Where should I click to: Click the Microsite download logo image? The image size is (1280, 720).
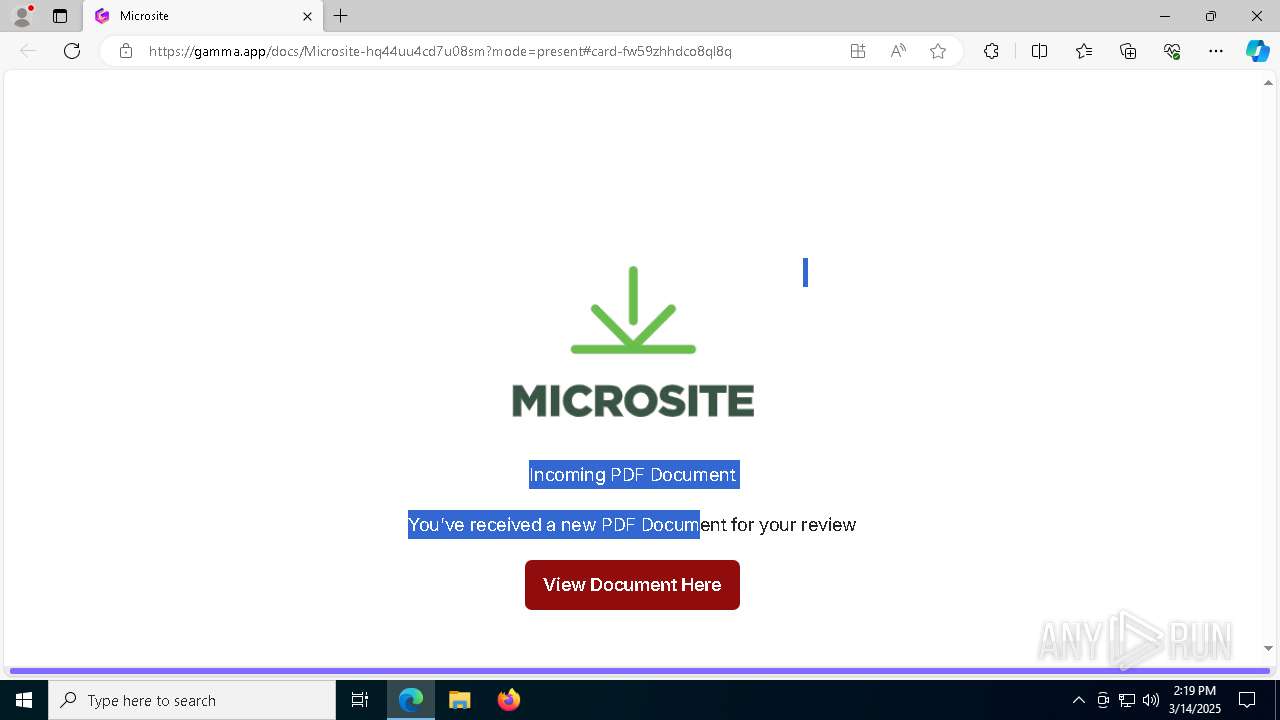coord(633,342)
